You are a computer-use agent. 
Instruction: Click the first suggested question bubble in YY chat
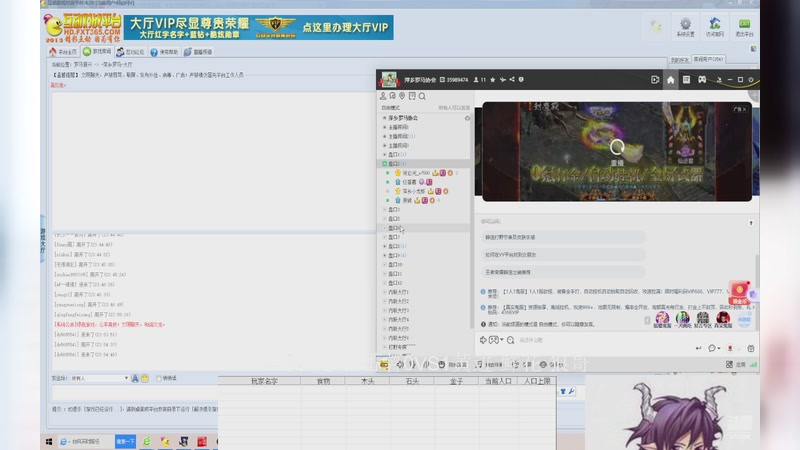563,237
